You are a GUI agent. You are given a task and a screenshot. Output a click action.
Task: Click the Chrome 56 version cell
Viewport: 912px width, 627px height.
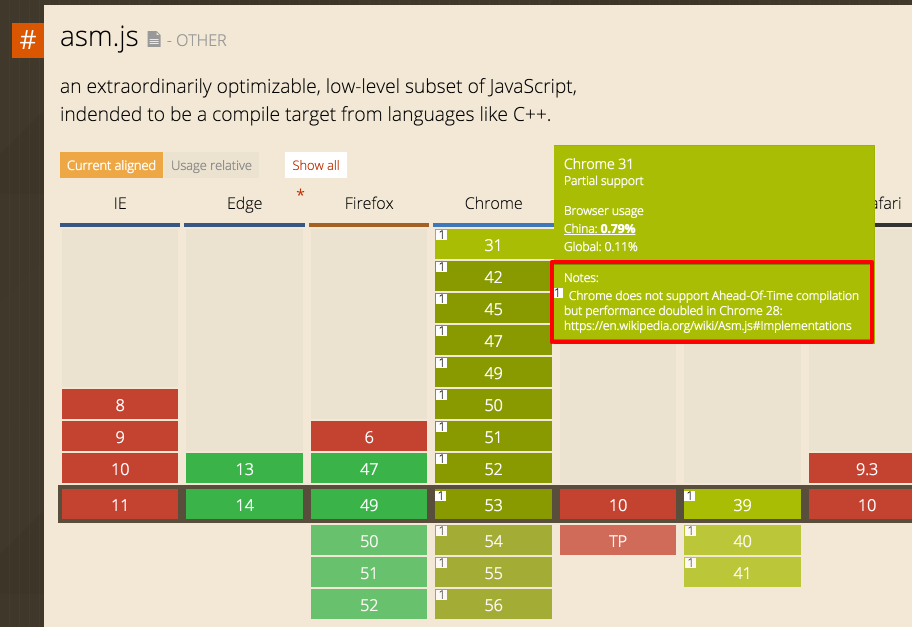[493, 604]
